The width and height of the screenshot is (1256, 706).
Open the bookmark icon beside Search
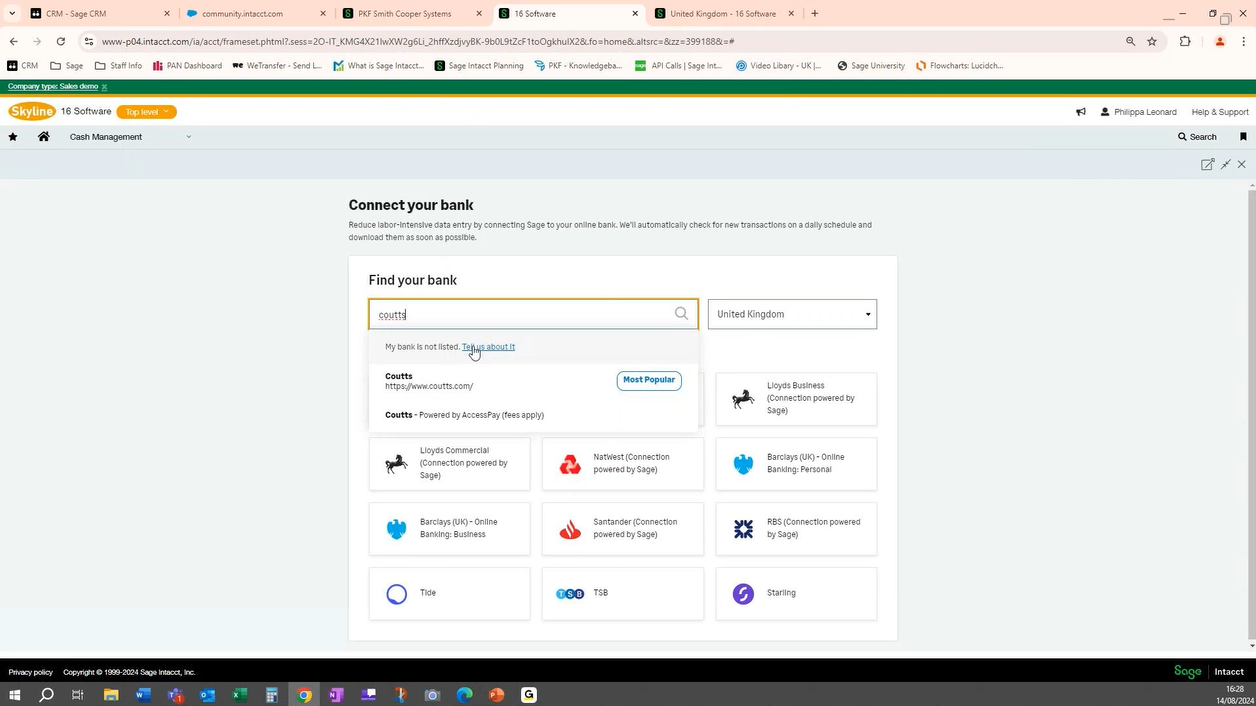point(1243,137)
